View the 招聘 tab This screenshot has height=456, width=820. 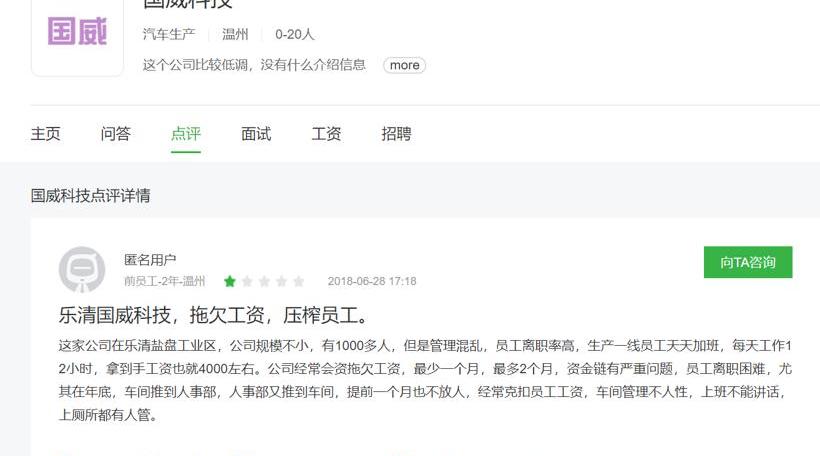coord(396,134)
